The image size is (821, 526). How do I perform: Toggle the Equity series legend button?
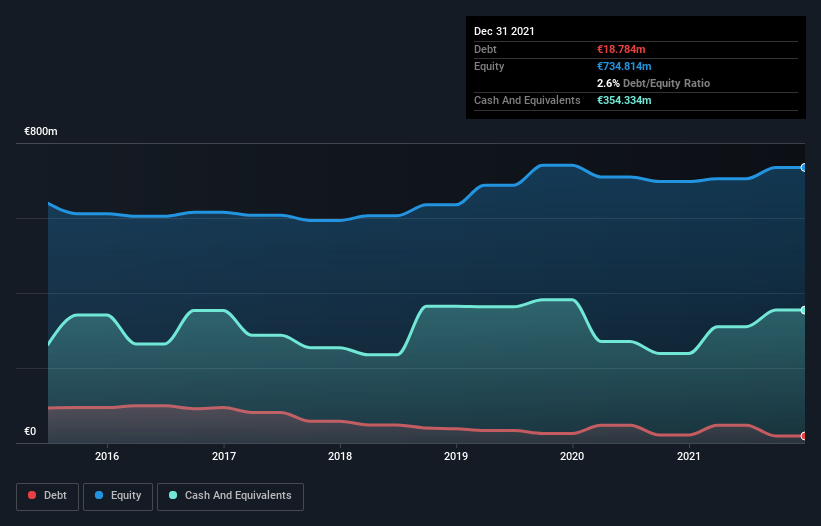pyautogui.click(x=118, y=496)
